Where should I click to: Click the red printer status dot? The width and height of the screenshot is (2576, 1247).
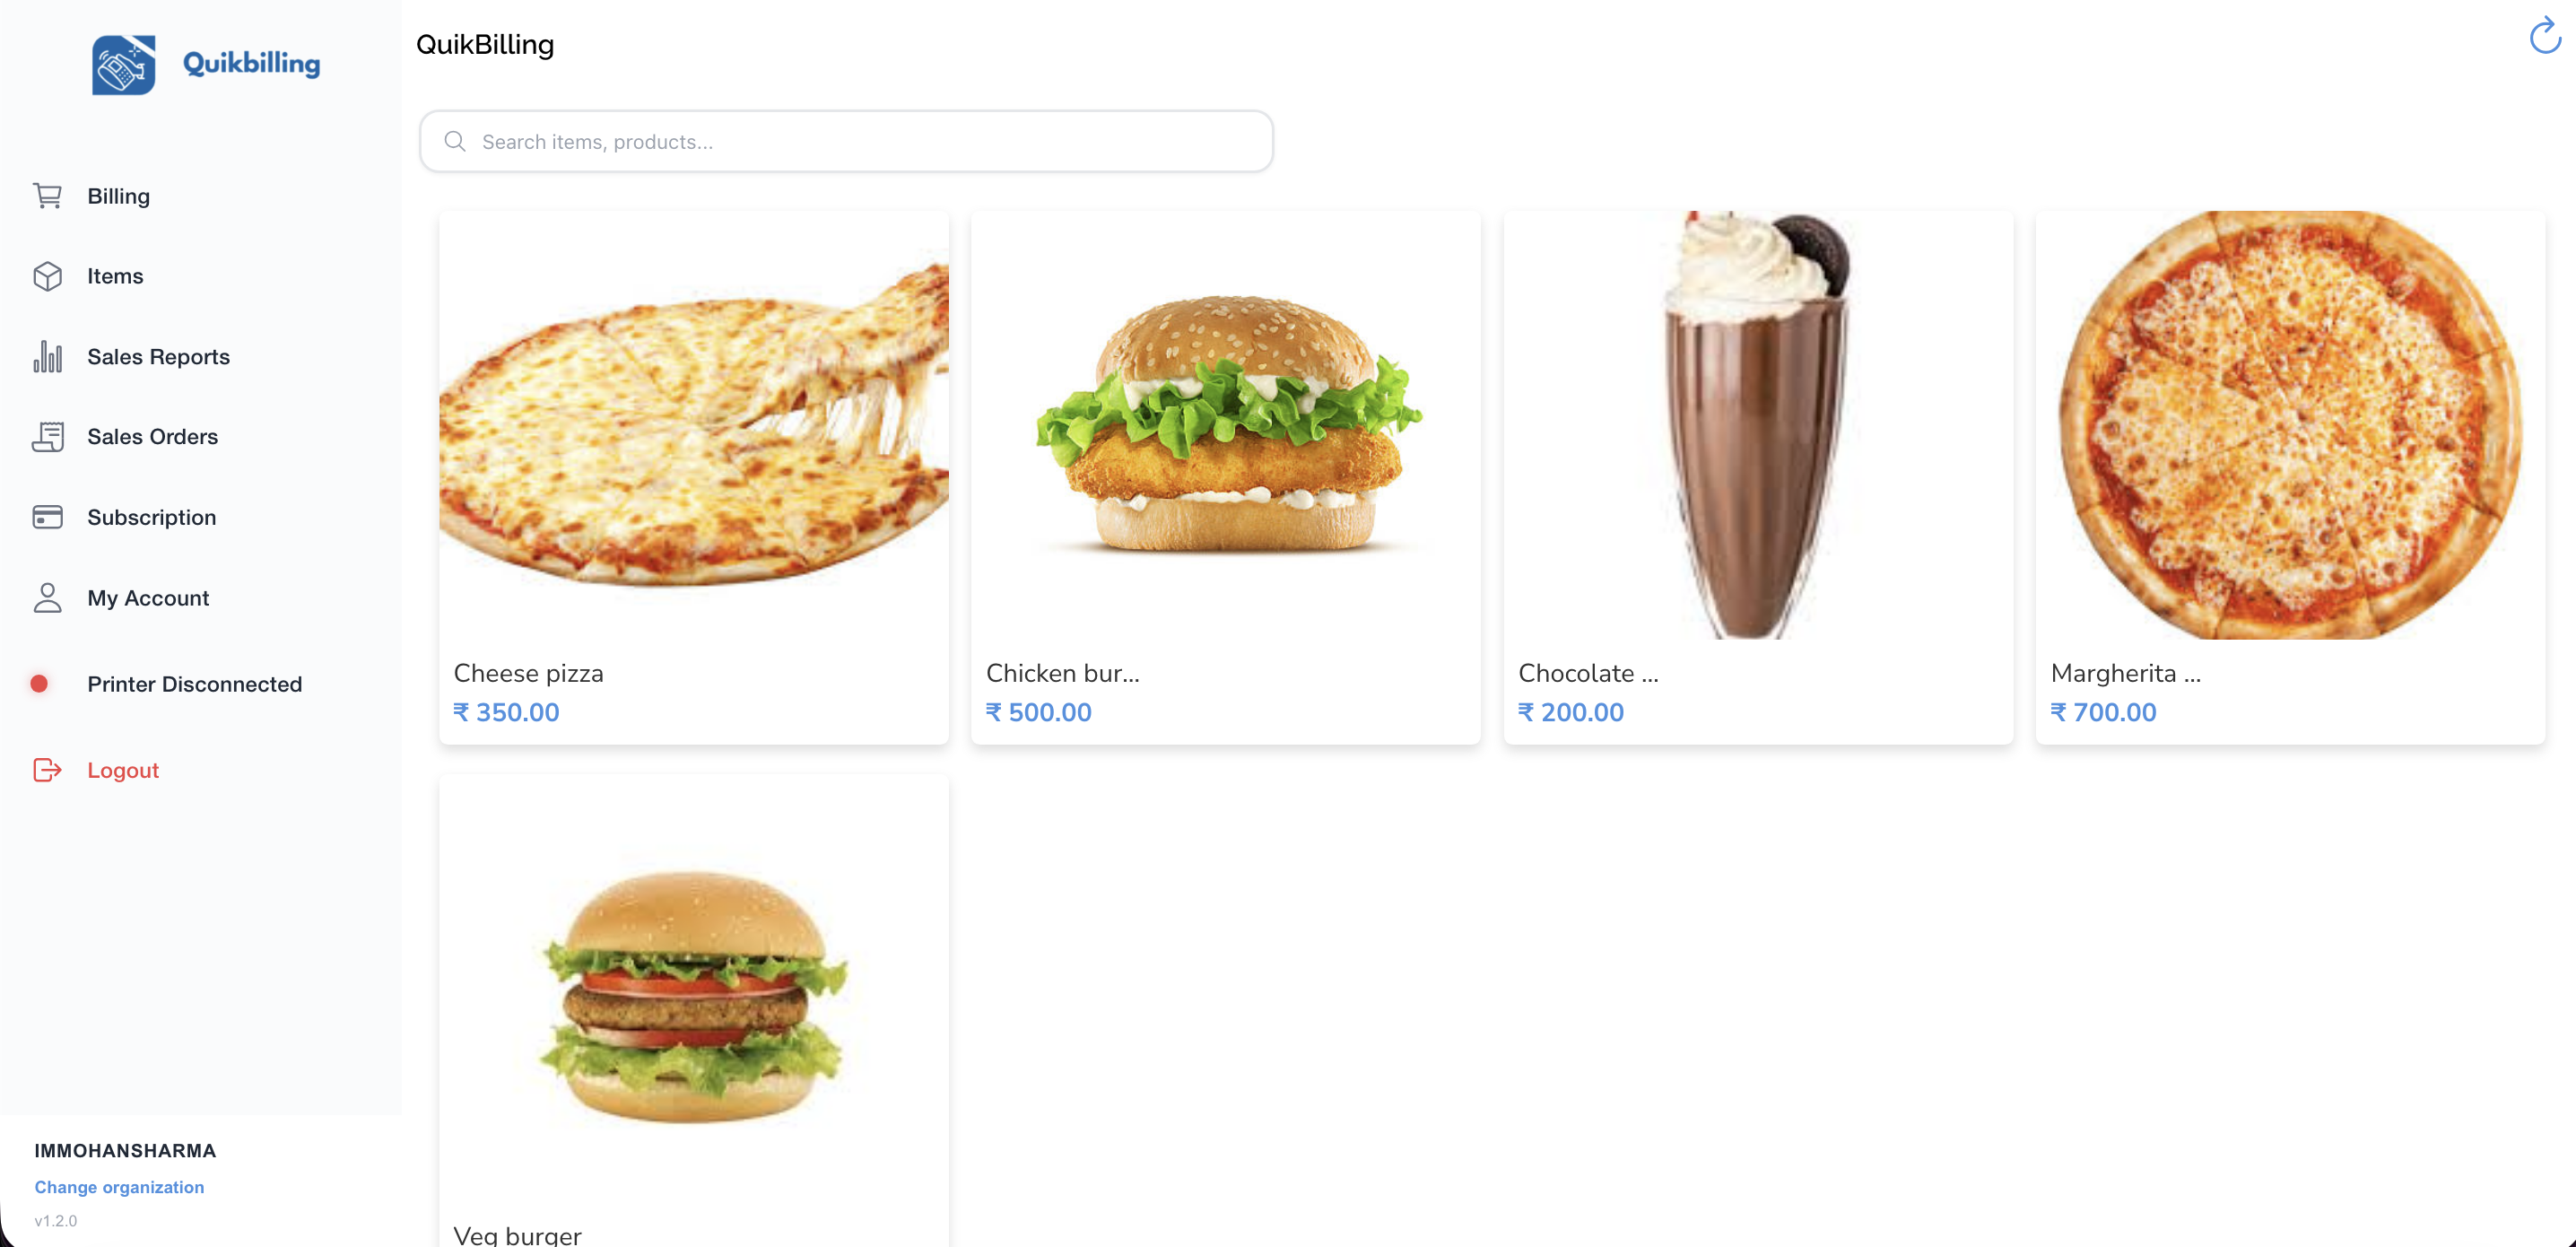point(39,684)
